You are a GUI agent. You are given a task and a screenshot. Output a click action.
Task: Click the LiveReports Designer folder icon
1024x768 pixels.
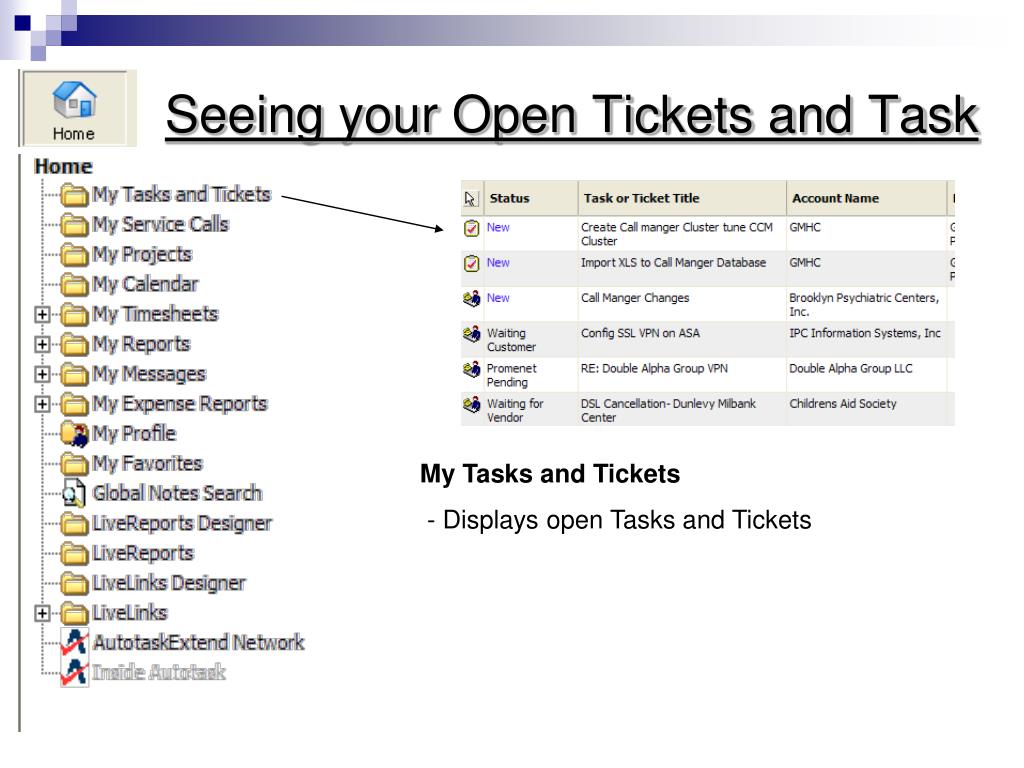74,524
